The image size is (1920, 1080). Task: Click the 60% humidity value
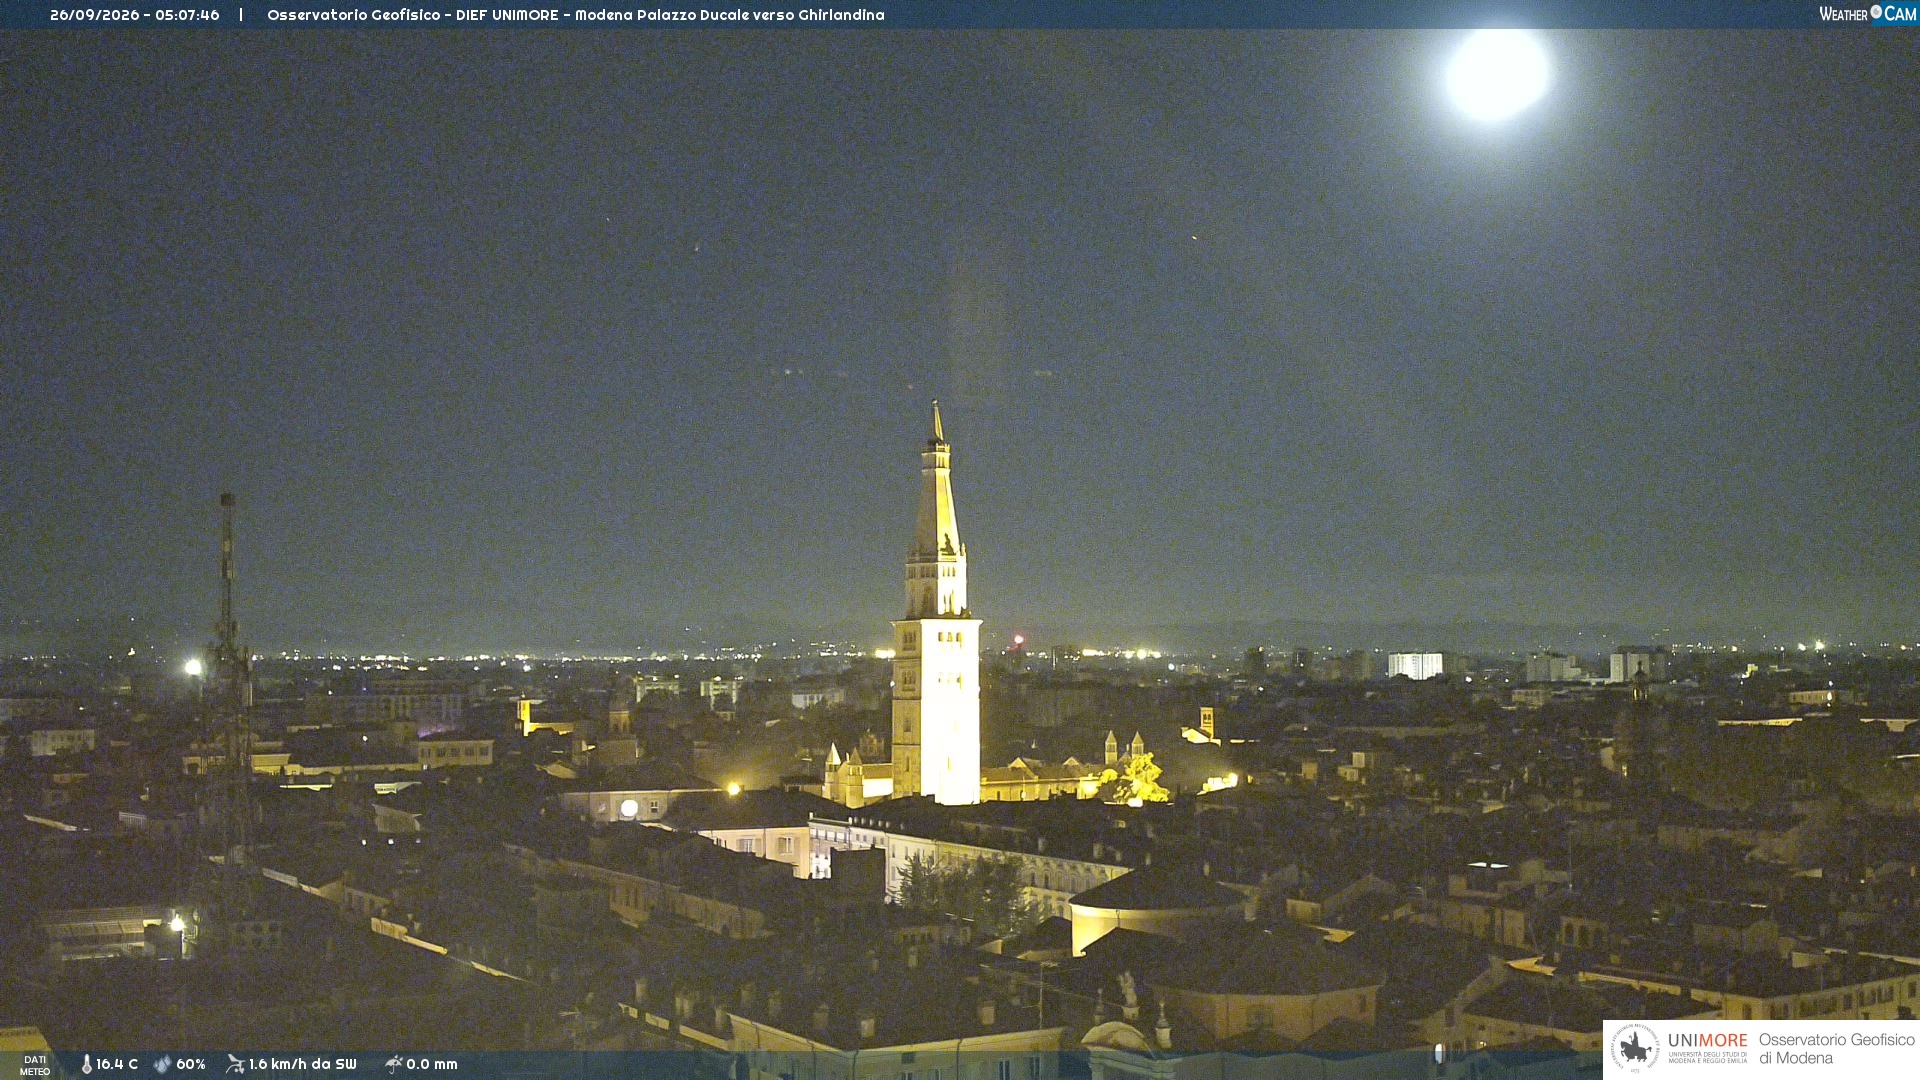[191, 1064]
